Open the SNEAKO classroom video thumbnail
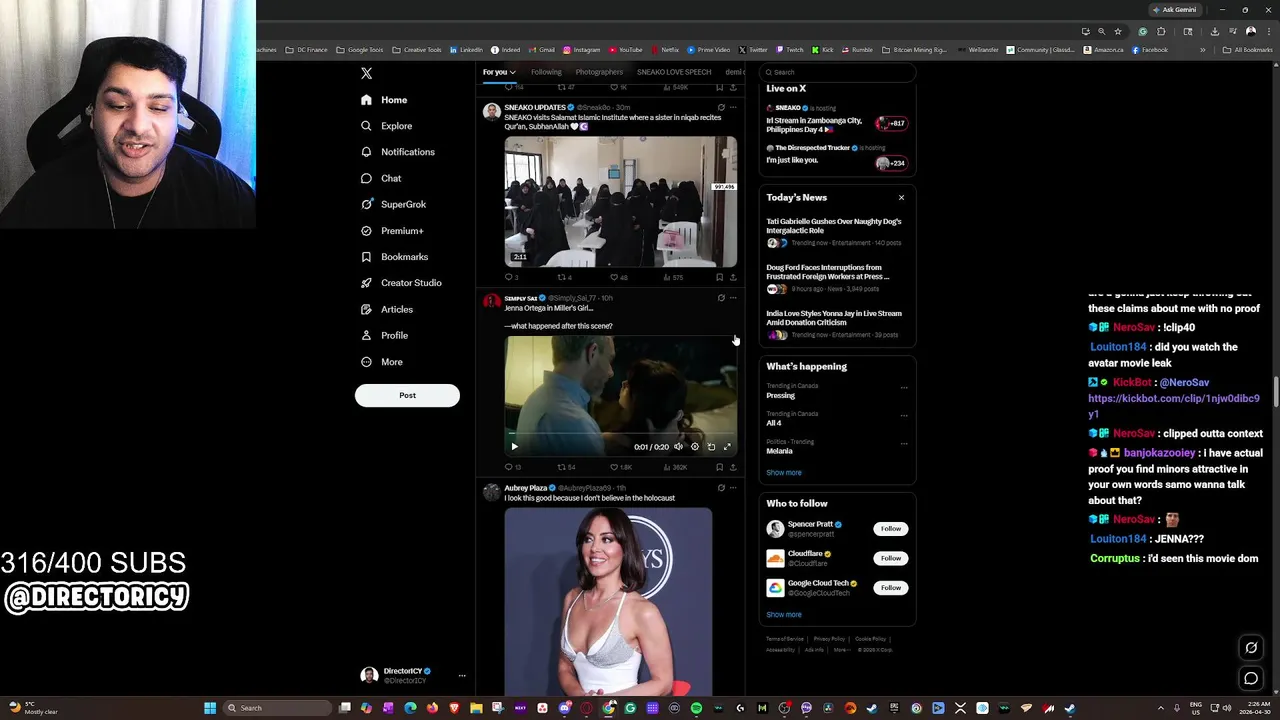The height and width of the screenshot is (720, 1280). coord(620,201)
